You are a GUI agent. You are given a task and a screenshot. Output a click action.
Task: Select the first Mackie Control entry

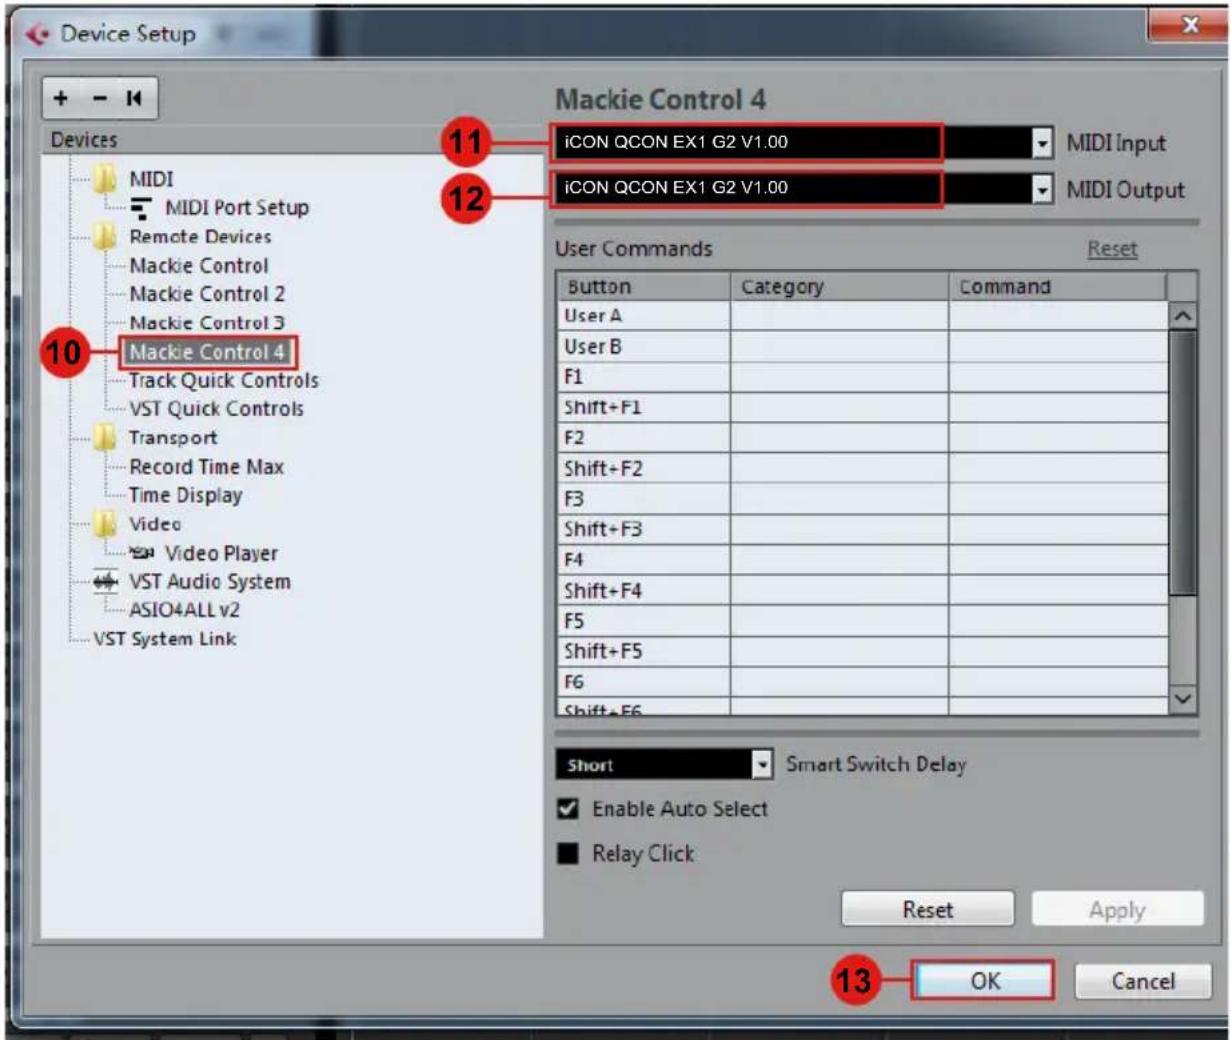pyautogui.click(x=199, y=266)
